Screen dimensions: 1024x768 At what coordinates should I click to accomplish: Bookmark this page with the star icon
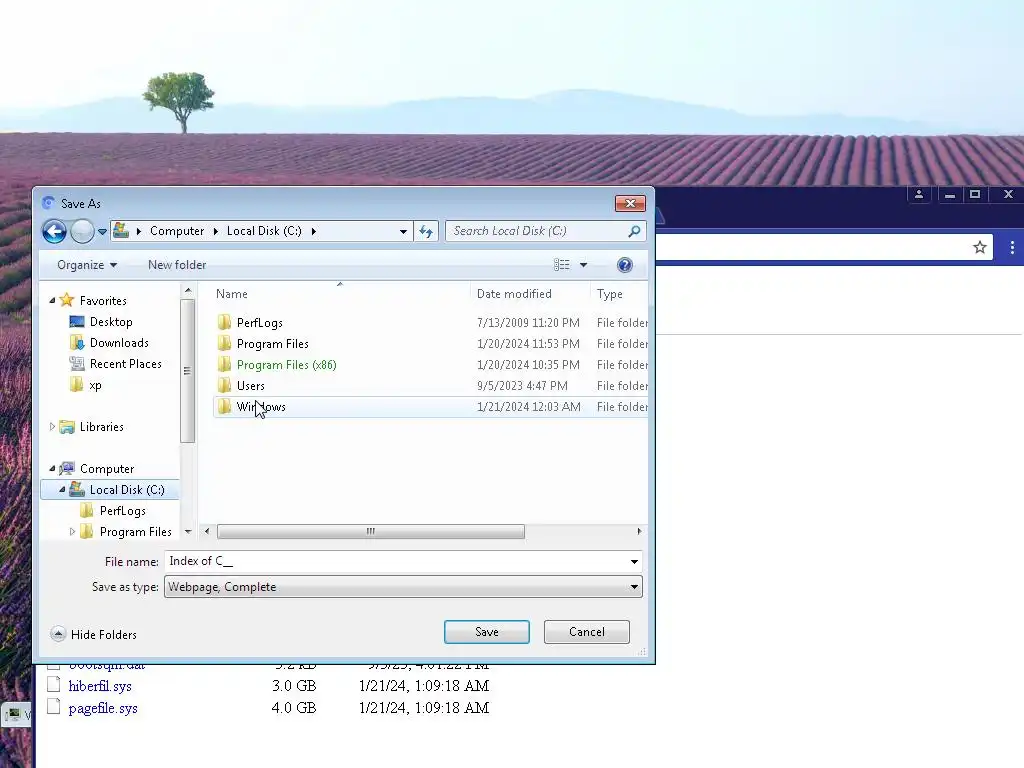point(980,247)
